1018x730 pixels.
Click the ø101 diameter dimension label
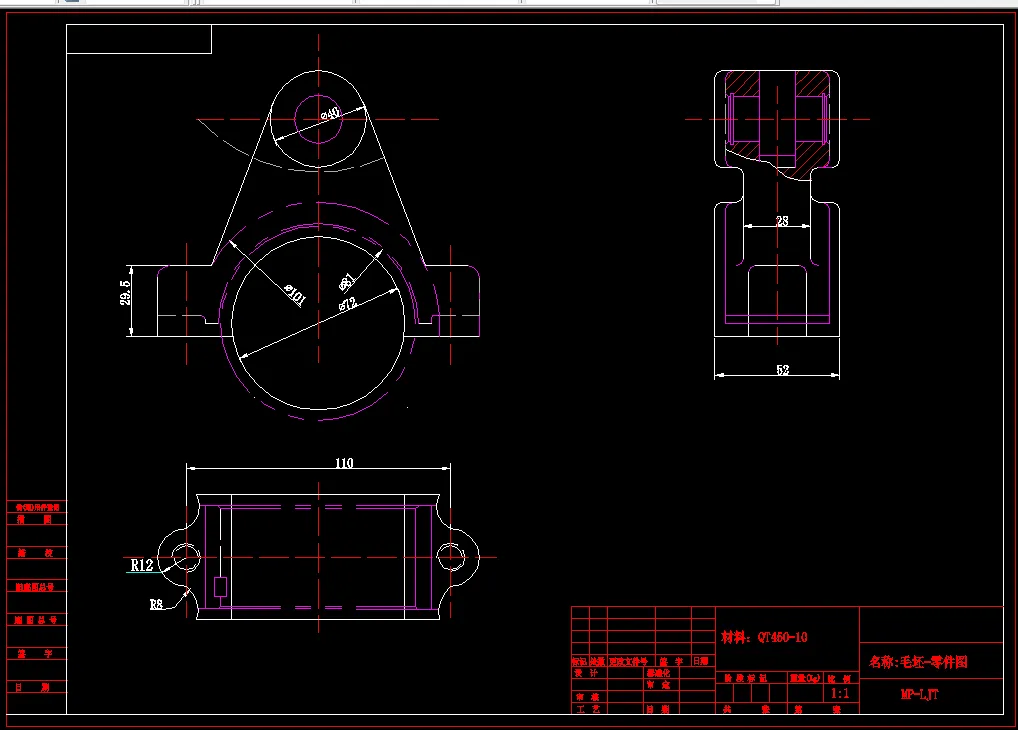coord(295,294)
